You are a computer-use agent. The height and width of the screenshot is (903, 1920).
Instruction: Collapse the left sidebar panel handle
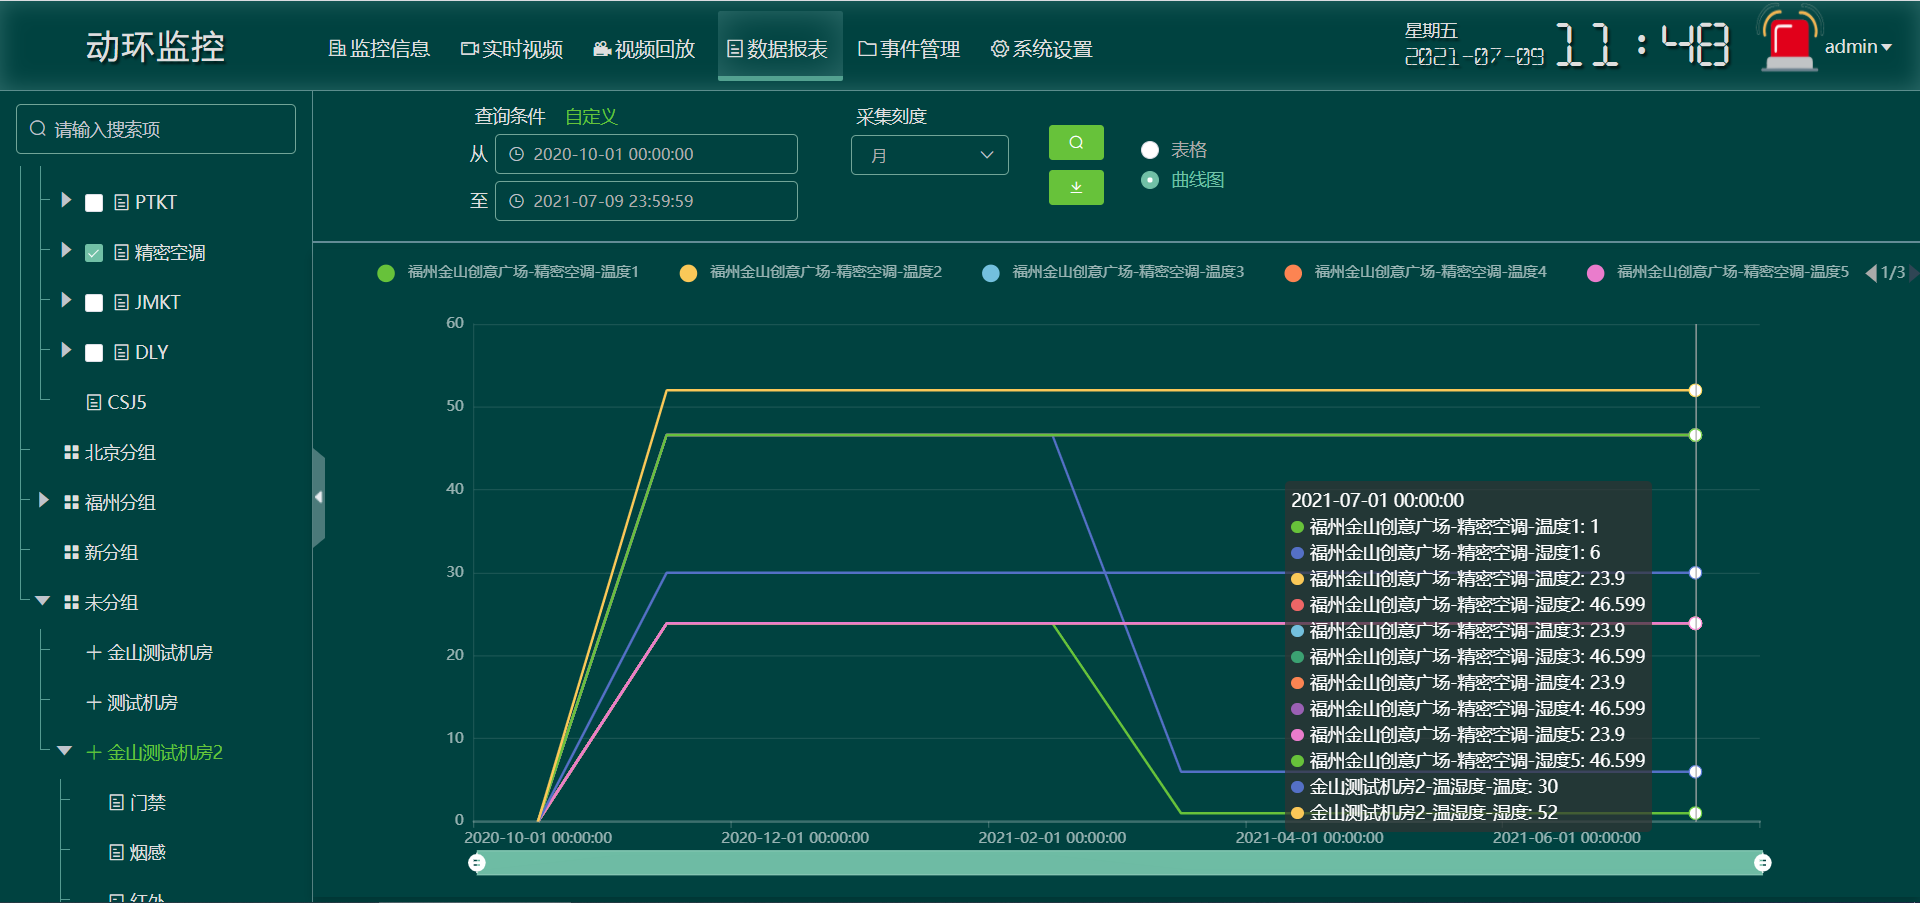coord(318,497)
